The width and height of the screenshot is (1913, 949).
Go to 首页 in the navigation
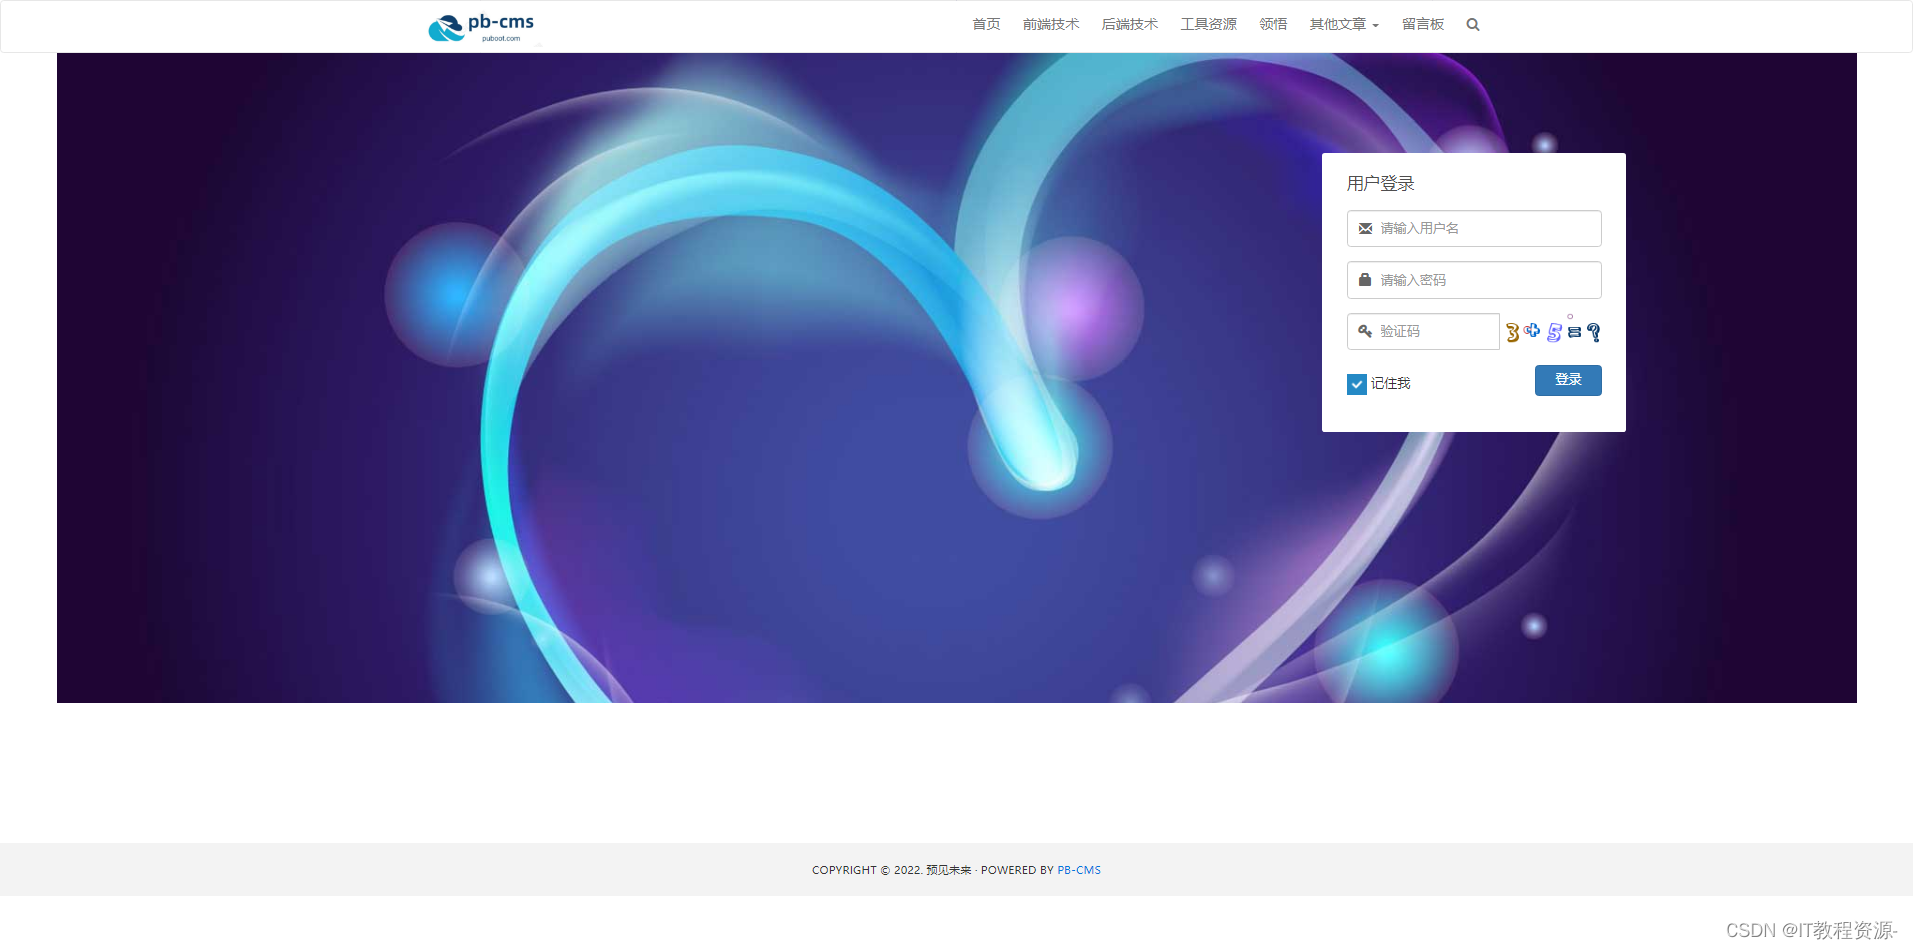tap(986, 25)
